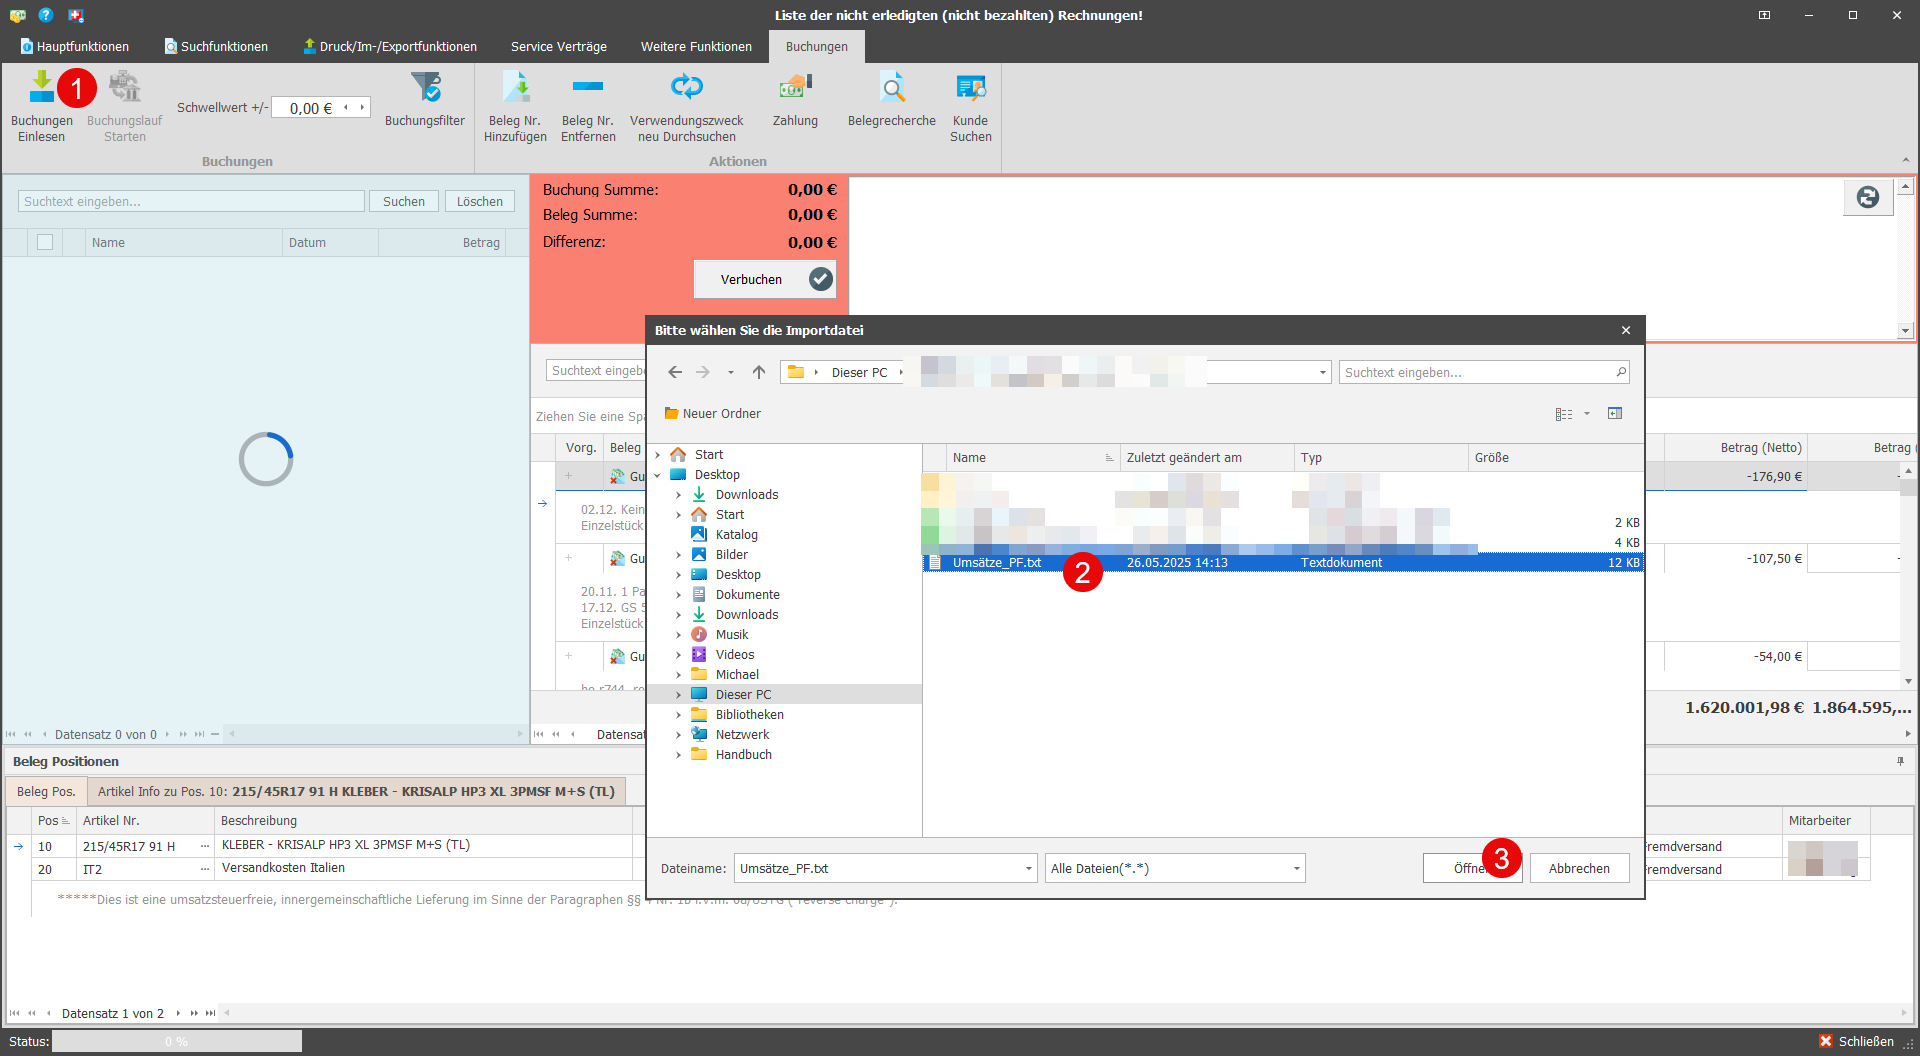Create a new folder with Neuer Ordner
The width and height of the screenshot is (1920, 1056).
(712, 414)
